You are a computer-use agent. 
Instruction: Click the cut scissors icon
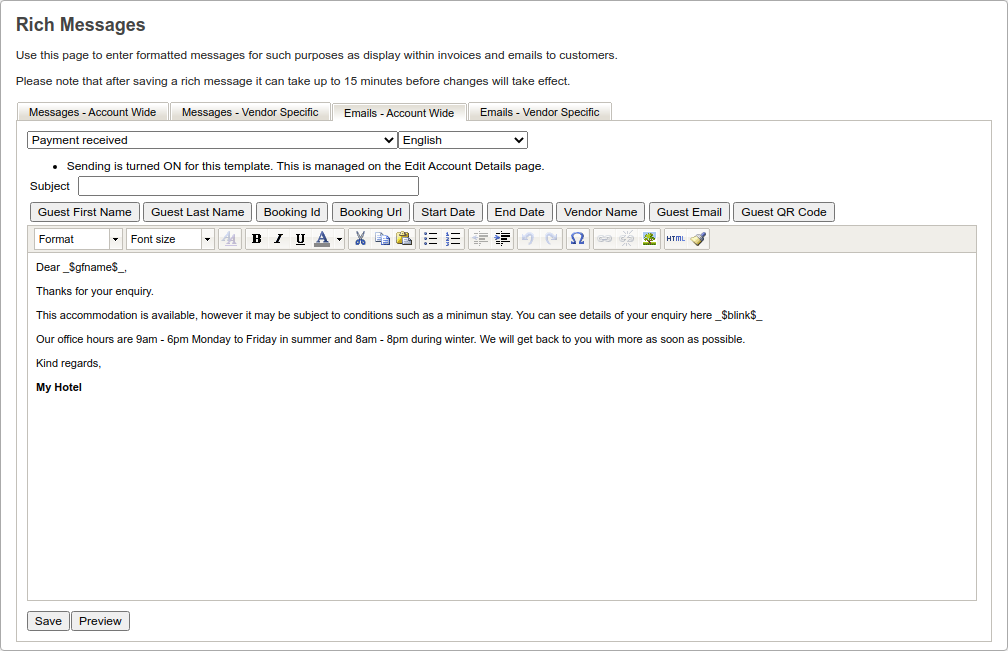(x=360, y=239)
